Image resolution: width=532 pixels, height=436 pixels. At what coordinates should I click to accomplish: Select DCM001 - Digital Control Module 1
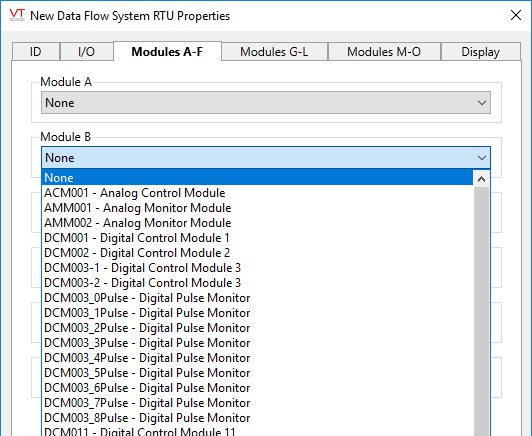pos(257,238)
